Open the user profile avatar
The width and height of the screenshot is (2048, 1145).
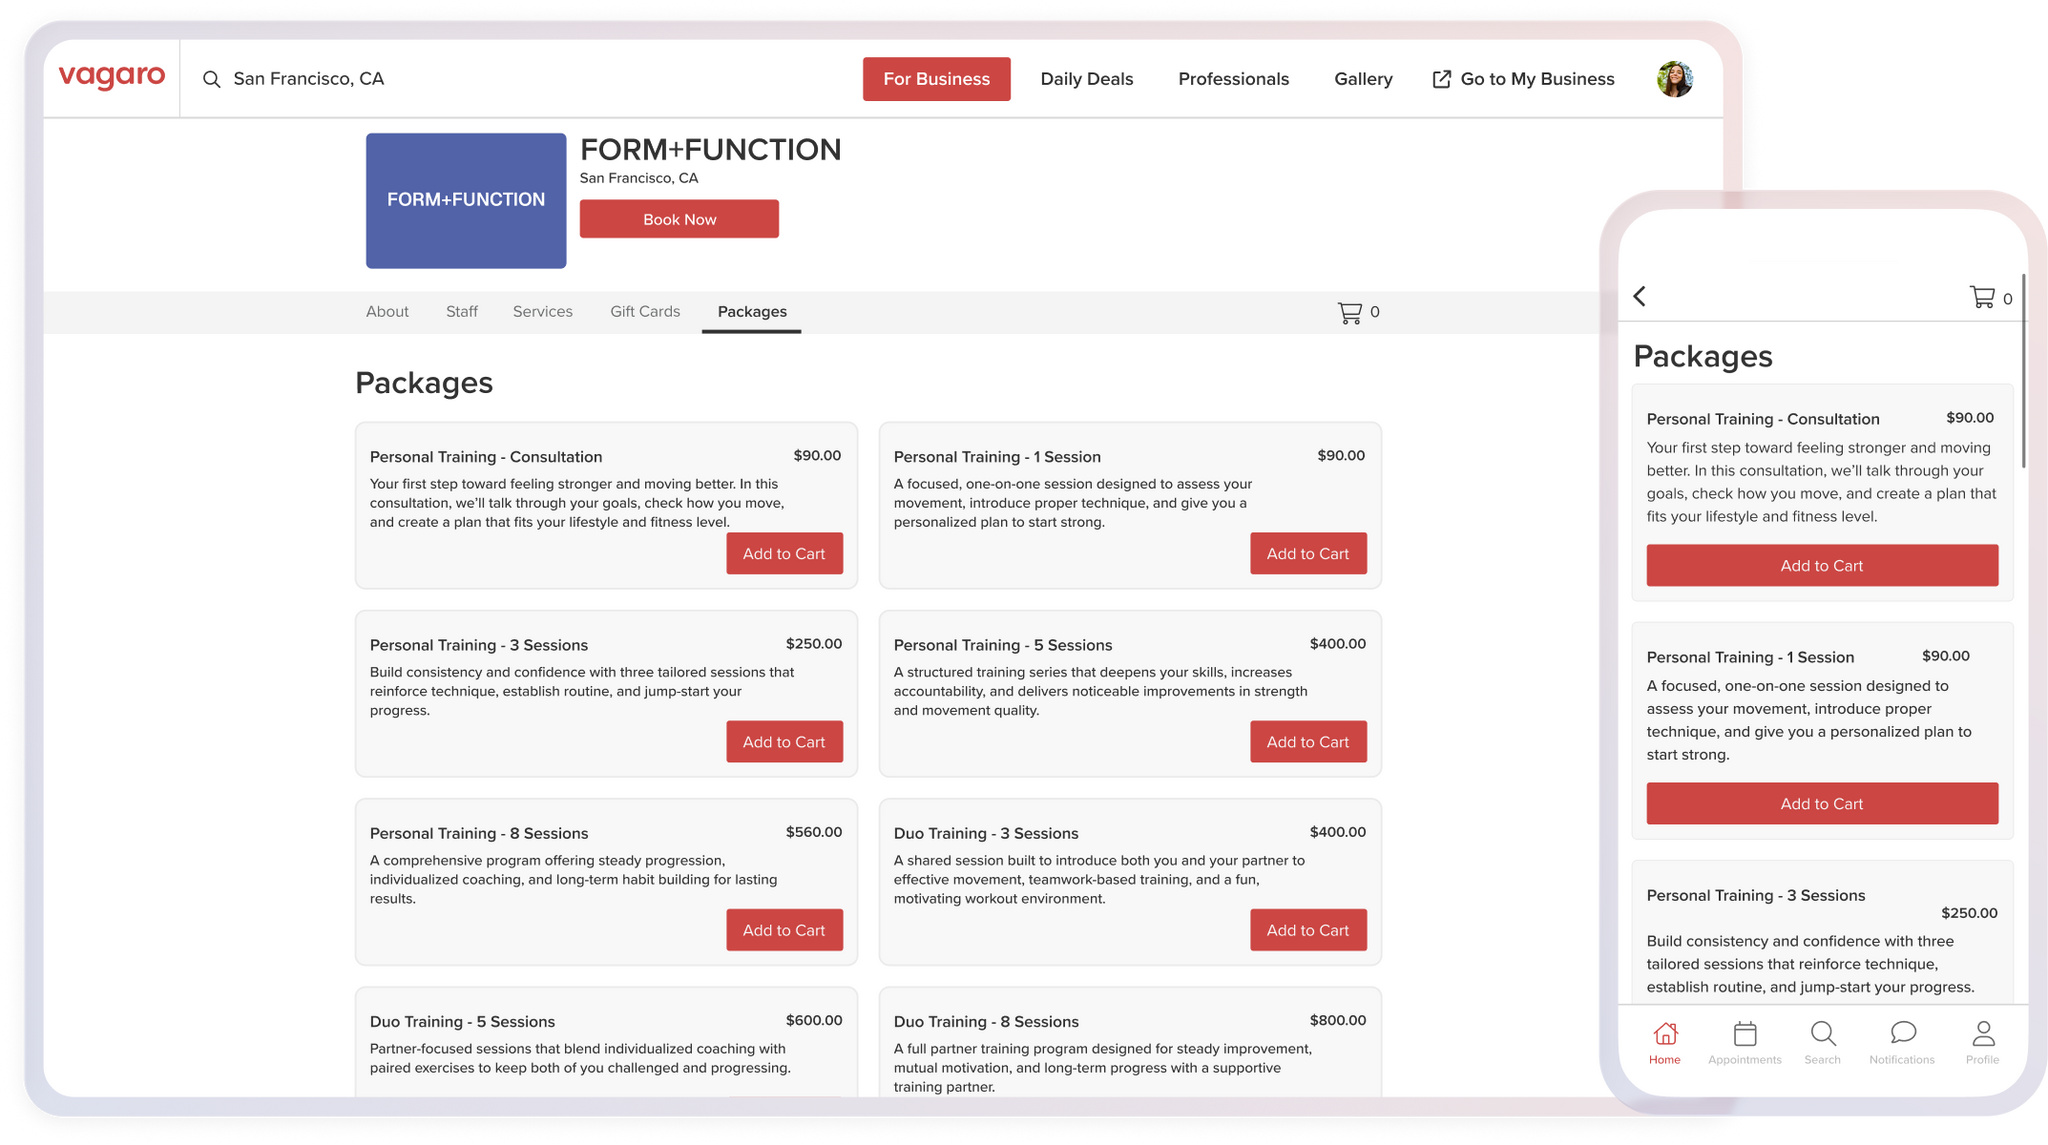(1675, 79)
